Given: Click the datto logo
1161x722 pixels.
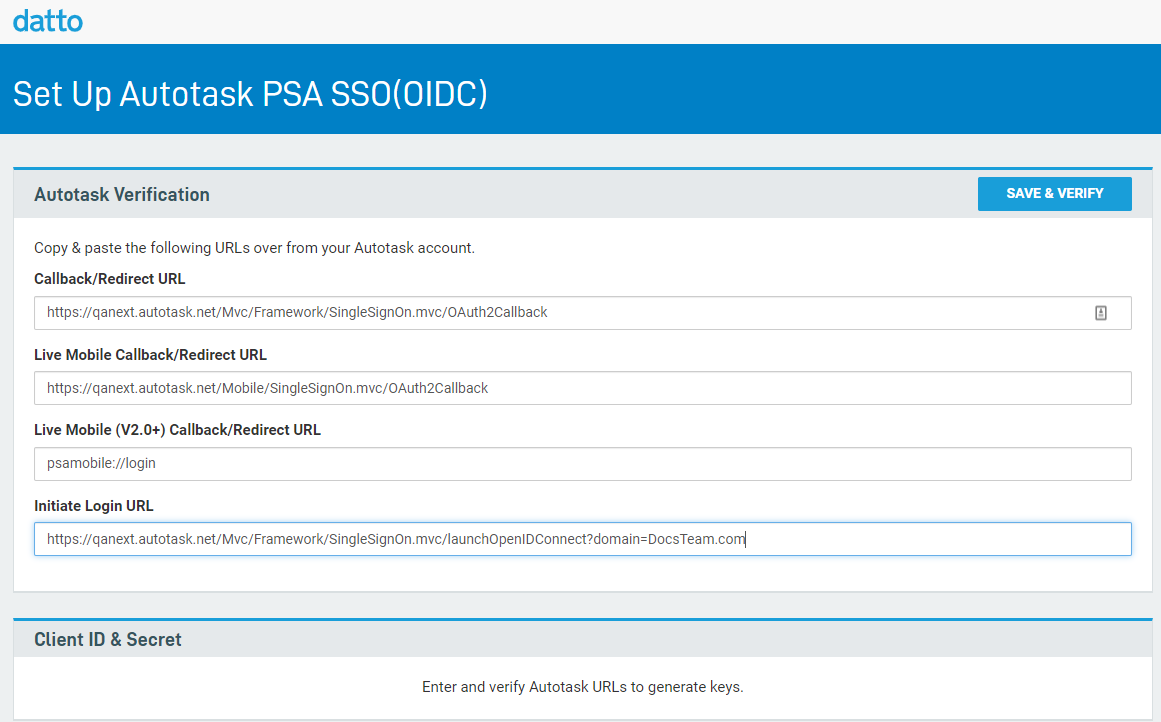Looking at the screenshot, I should pyautogui.click(x=47, y=21).
